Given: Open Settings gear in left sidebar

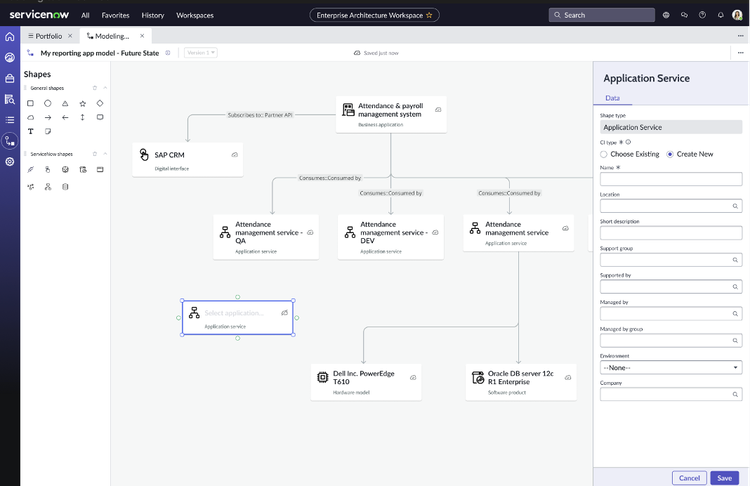Looking at the screenshot, I should point(10,162).
